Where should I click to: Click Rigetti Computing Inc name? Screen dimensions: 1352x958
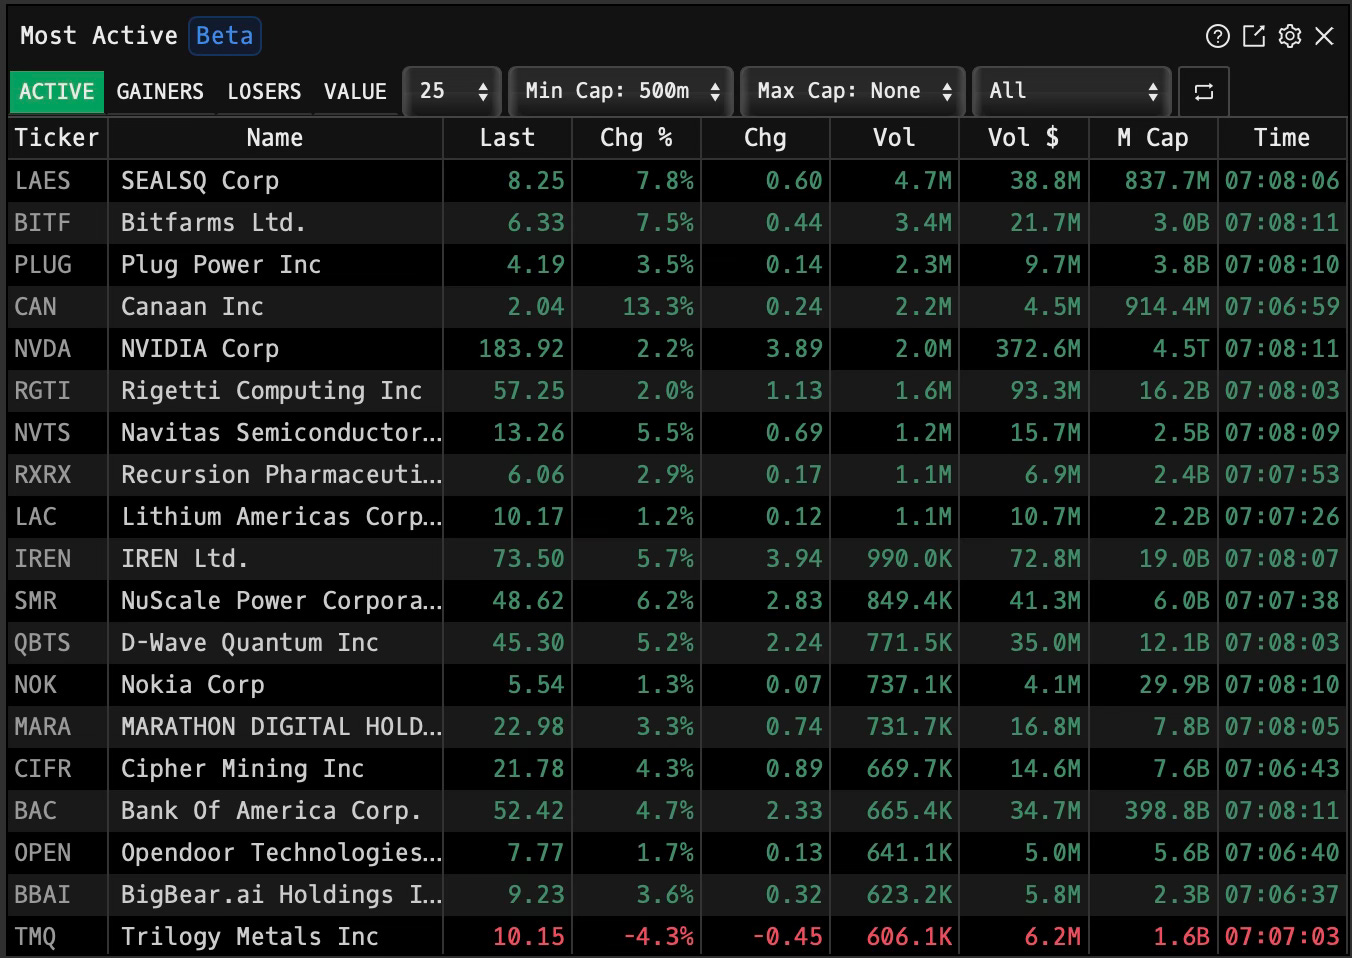point(271,391)
